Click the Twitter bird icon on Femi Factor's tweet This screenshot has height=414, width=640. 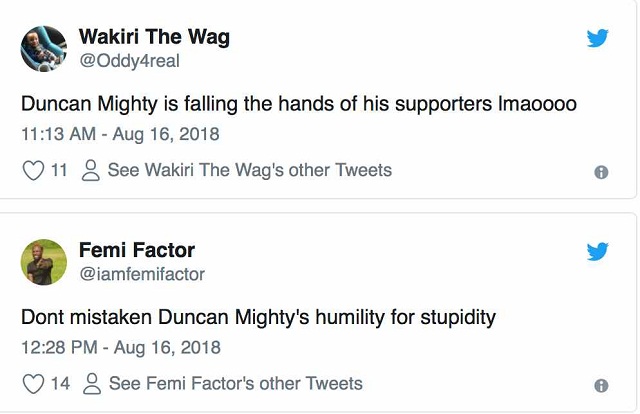(x=597, y=251)
